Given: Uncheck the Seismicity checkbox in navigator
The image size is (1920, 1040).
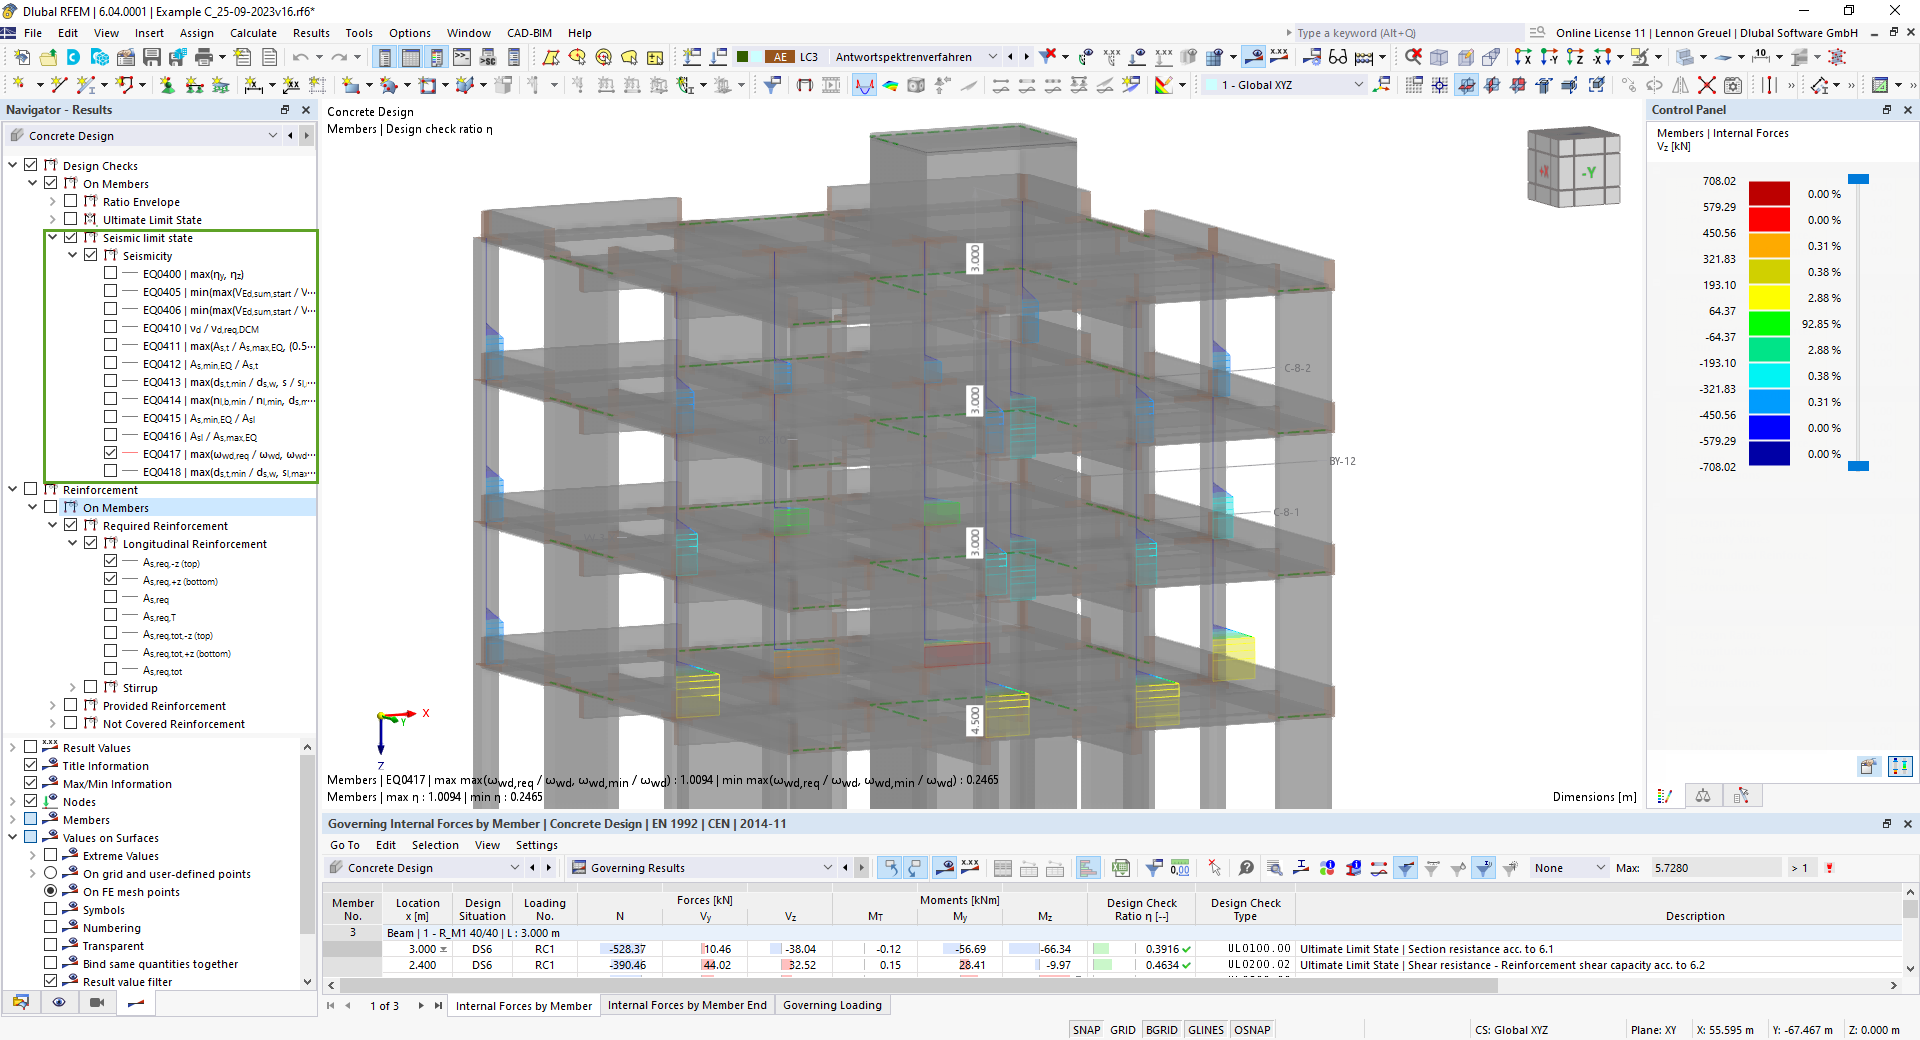Looking at the screenshot, I should click(91, 255).
